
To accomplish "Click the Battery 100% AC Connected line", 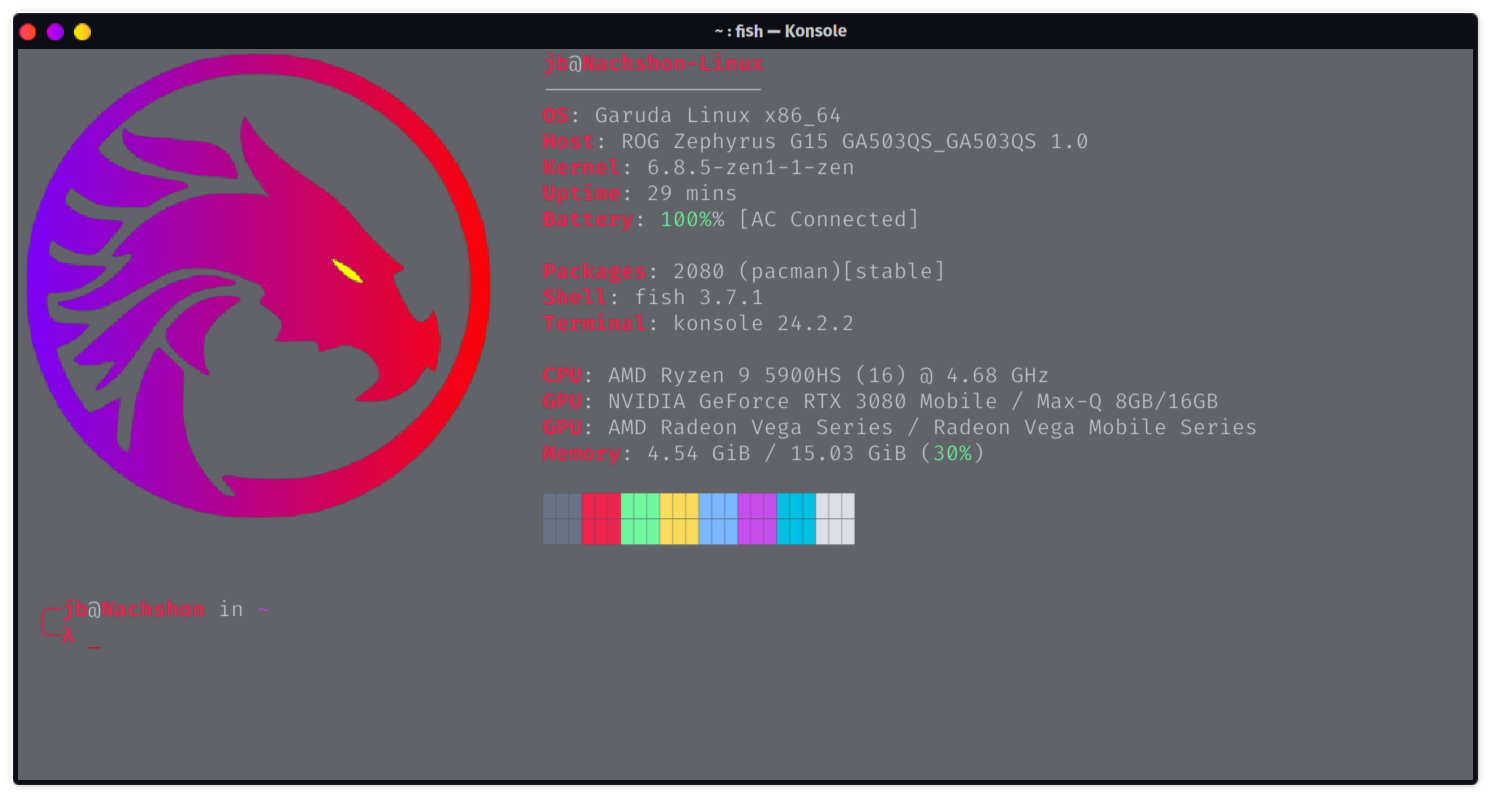I will pyautogui.click(x=731, y=220).
